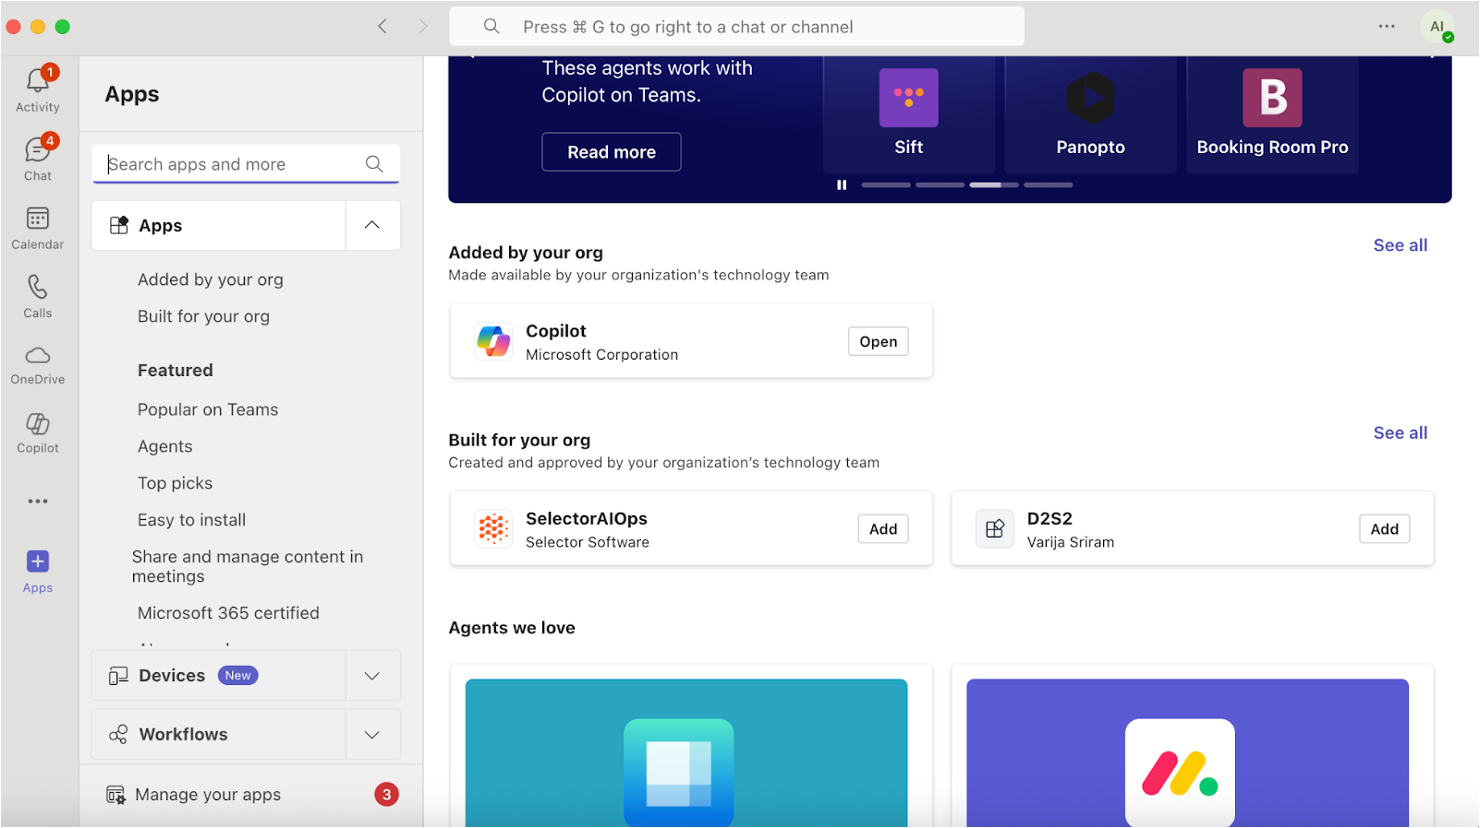The width and height of the screenshot is (1480, 828).
Task: Select the Apps plus icon in sidebar
Action: [37, 561]
